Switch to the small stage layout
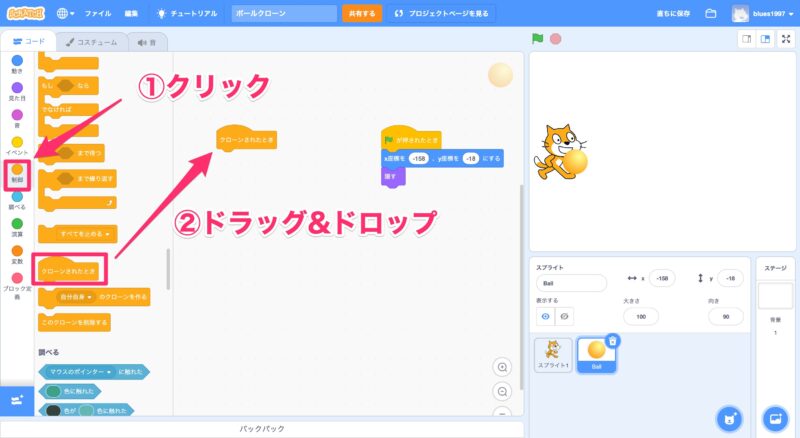The height and width of the screenshot is (438, 800). pos(745,40)
